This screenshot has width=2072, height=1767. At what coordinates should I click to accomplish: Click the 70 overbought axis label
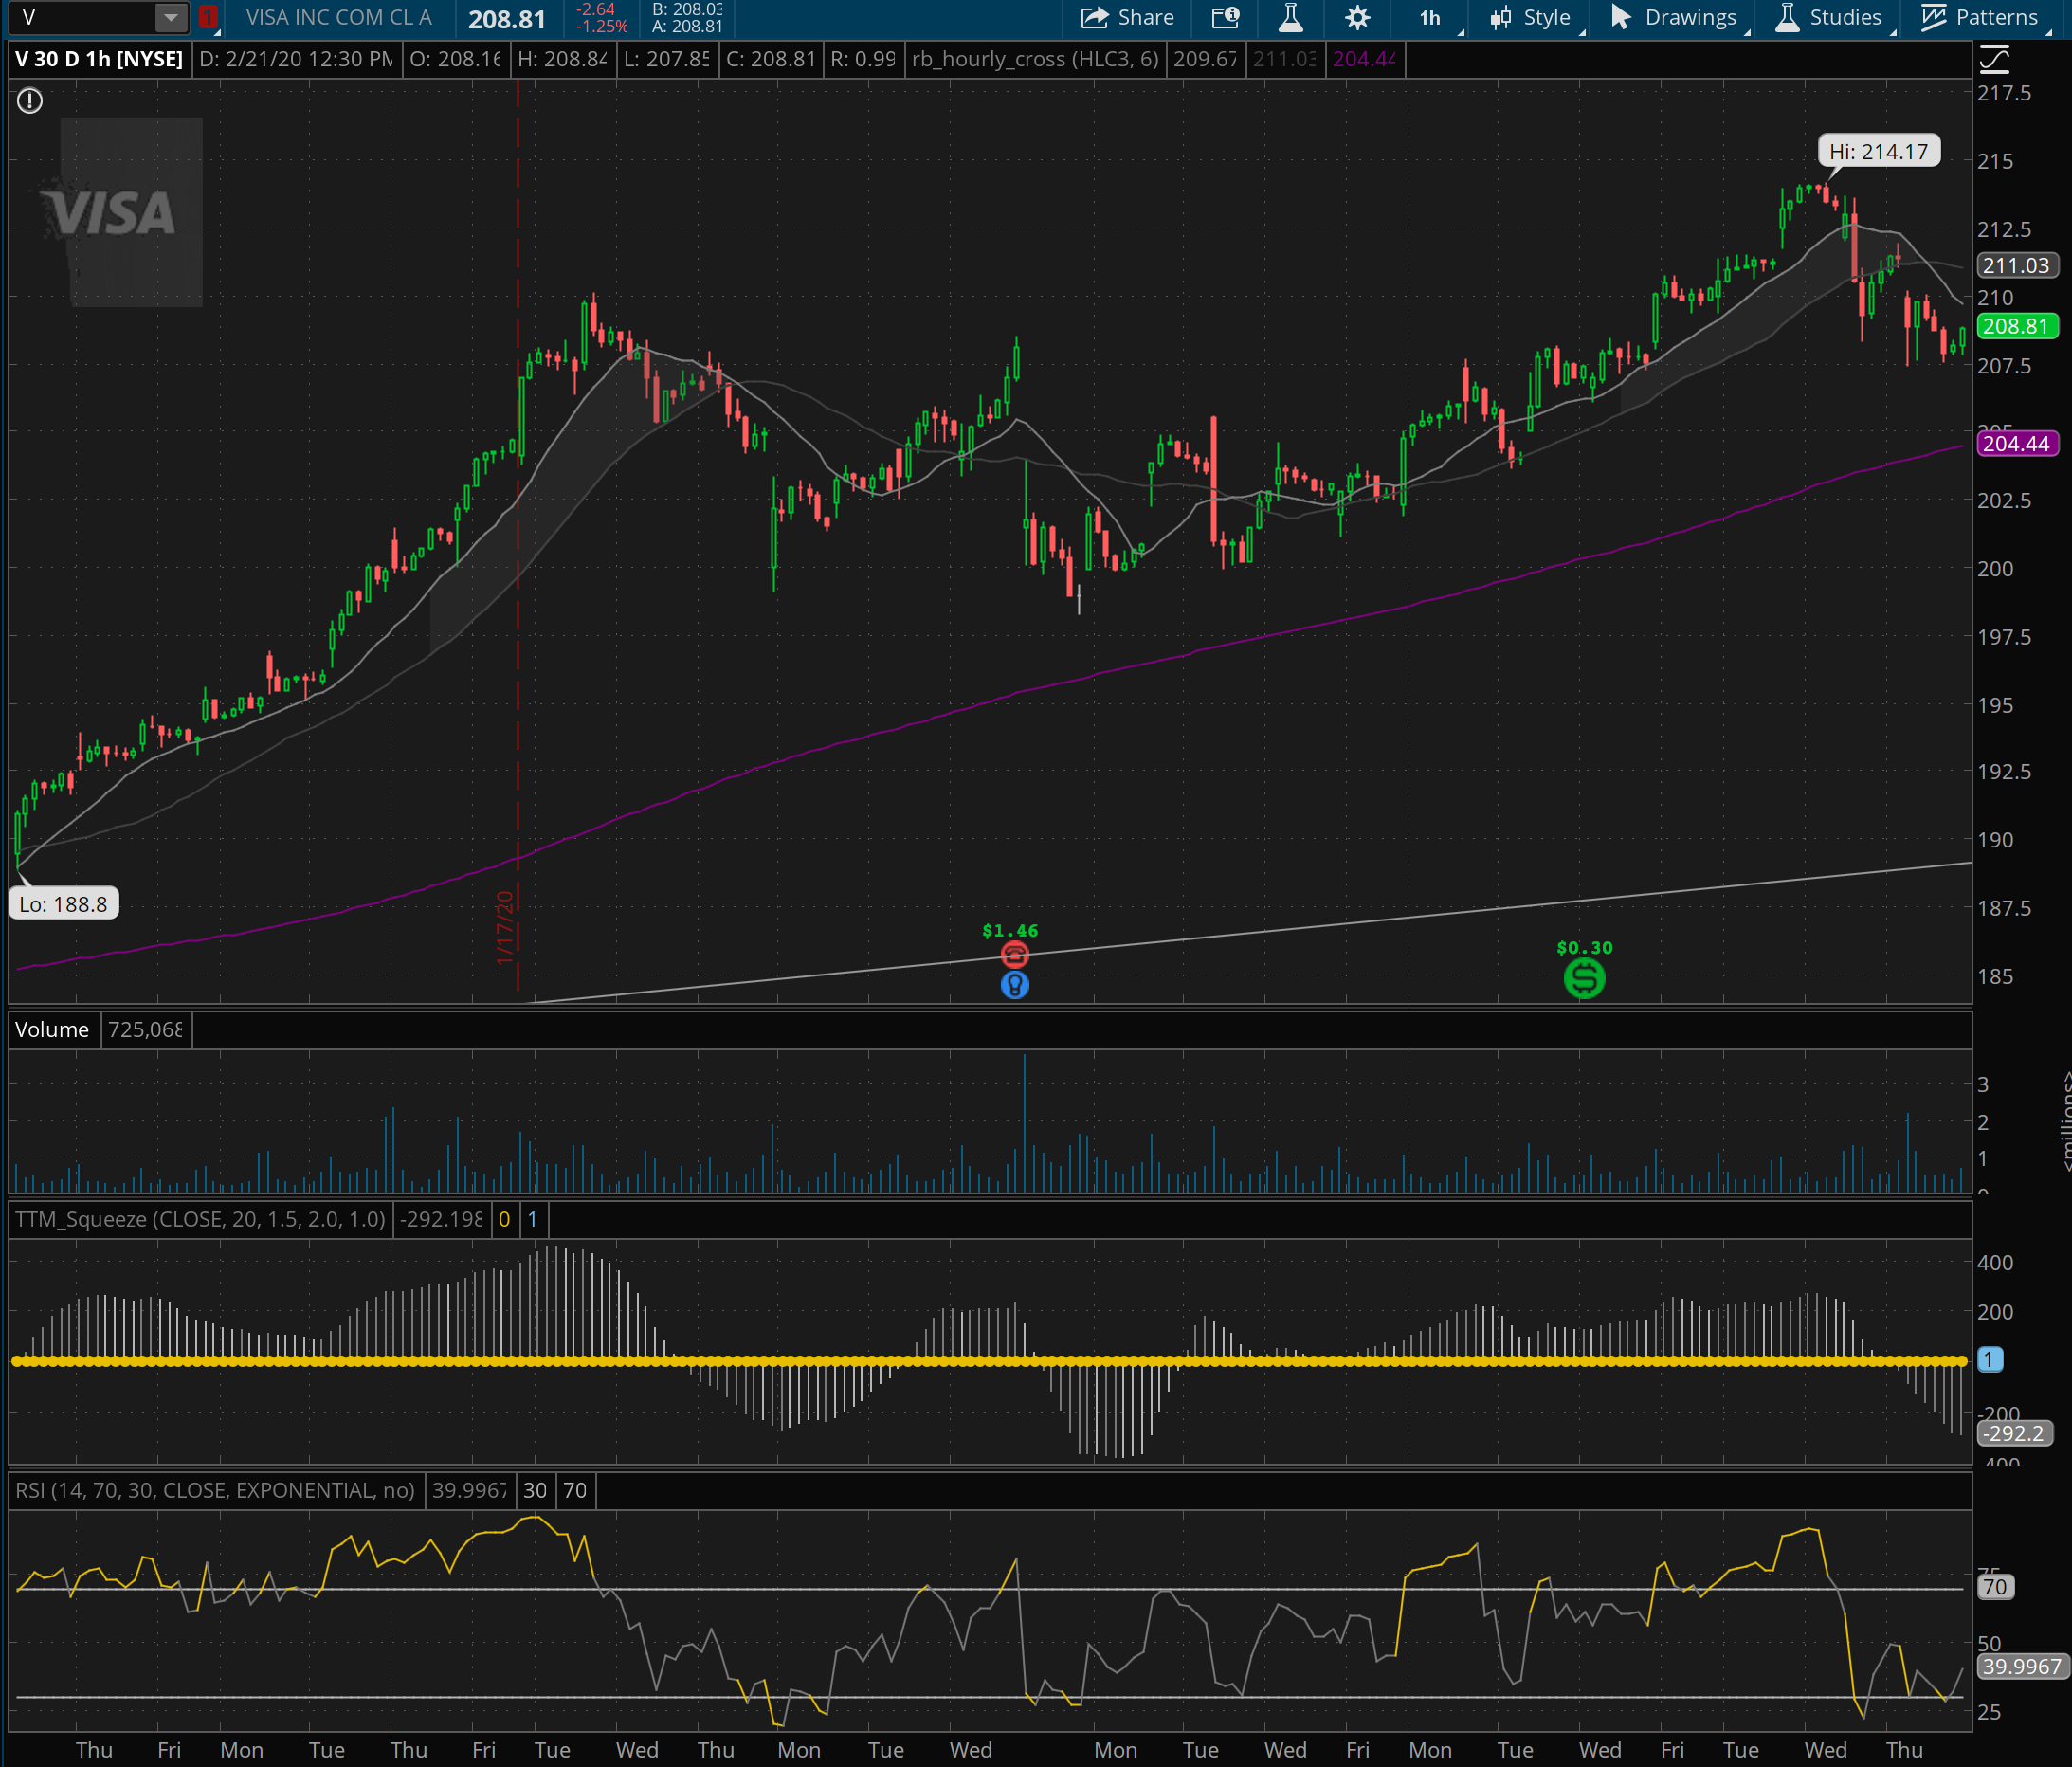point(1994,1587)
